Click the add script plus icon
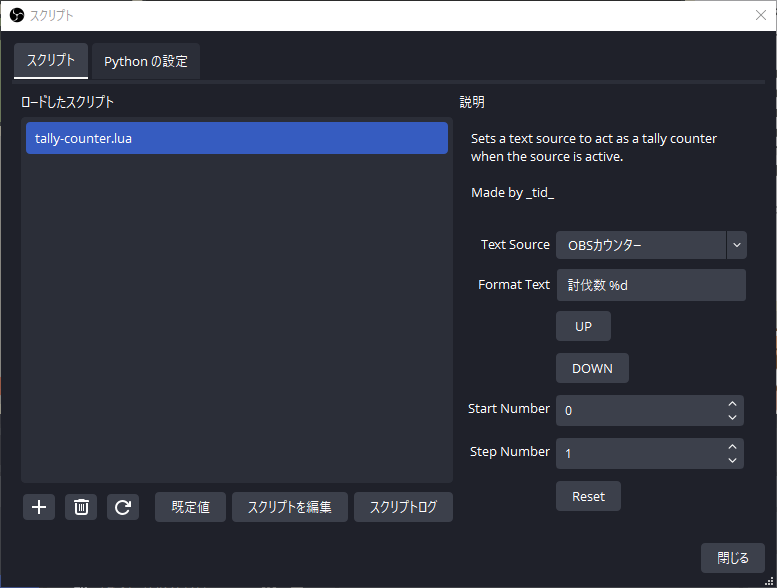Viewport: 777px width, 588px height. 39,507
